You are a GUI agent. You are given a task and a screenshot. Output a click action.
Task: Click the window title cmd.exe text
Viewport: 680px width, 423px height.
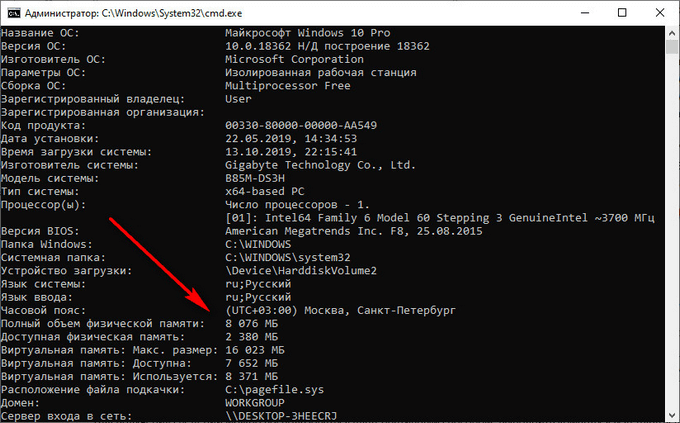[133, 13]
